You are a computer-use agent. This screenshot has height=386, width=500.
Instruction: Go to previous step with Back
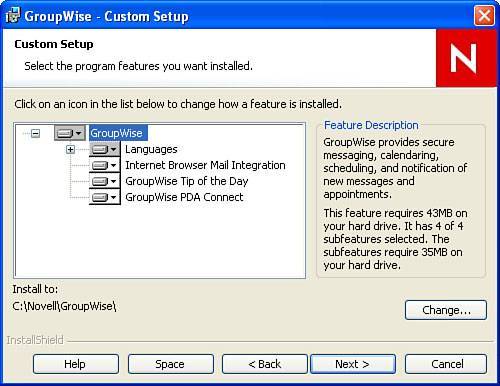[x=265, y=364]
